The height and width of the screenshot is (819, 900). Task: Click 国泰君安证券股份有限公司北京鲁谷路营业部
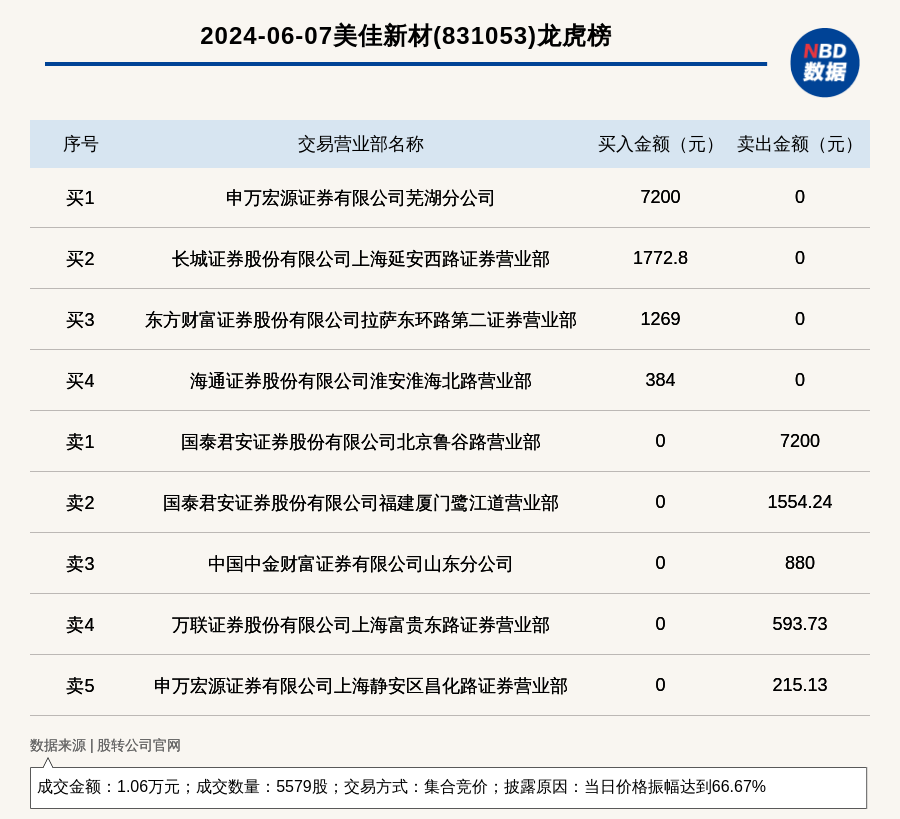(360, 442)
